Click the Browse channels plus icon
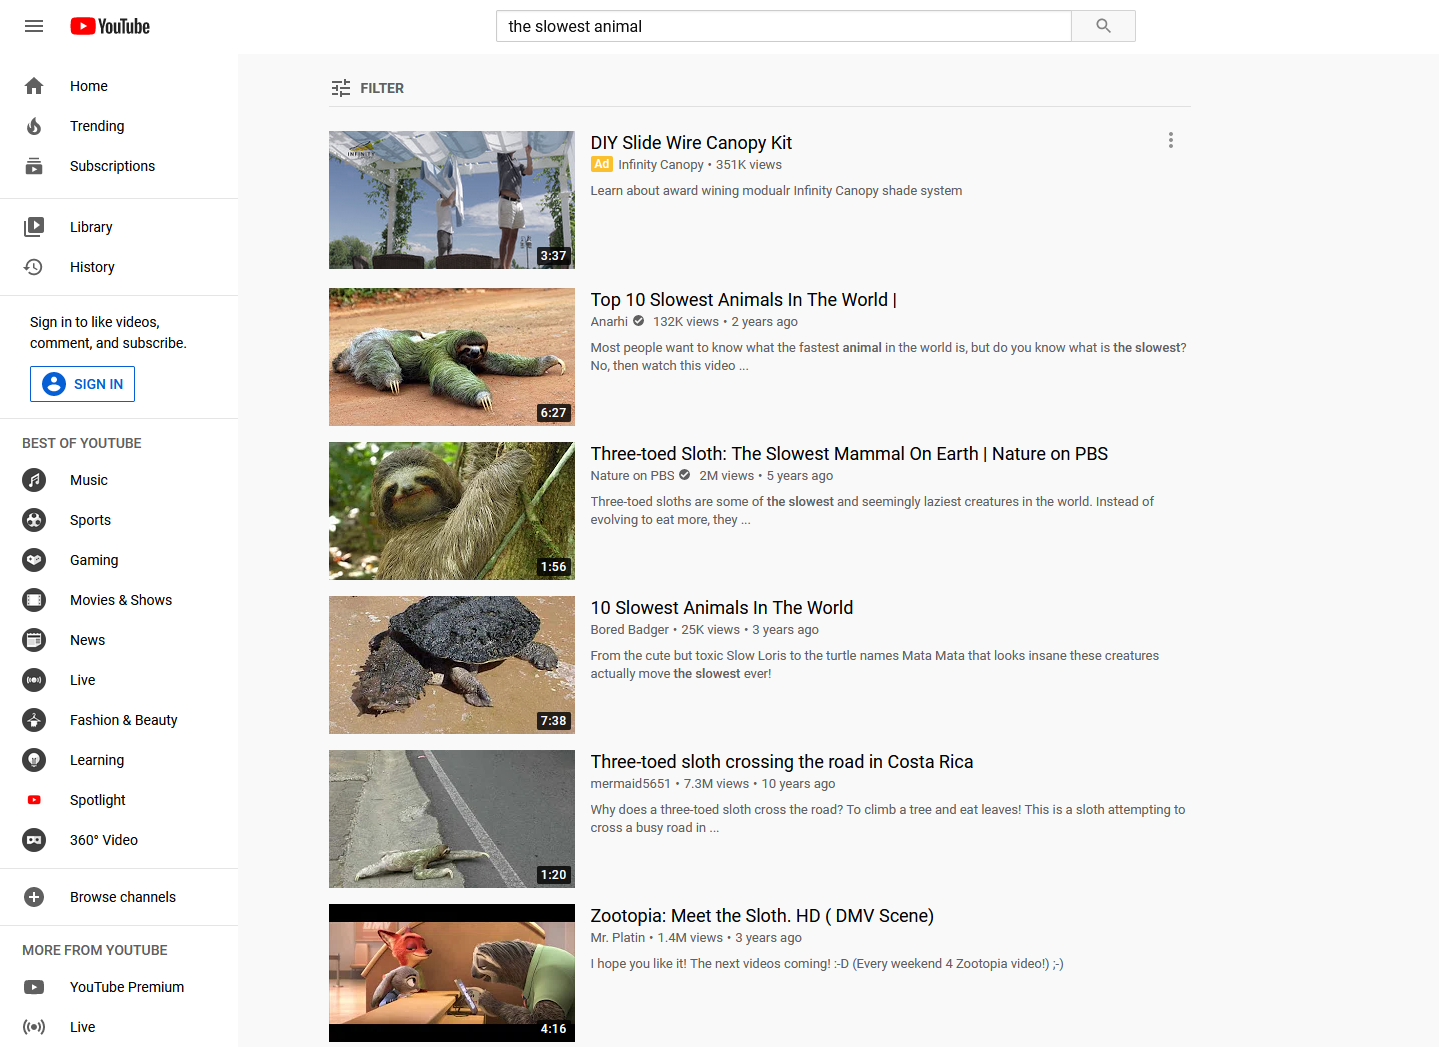The image size is (1439, 1047). tap(34, 897)
